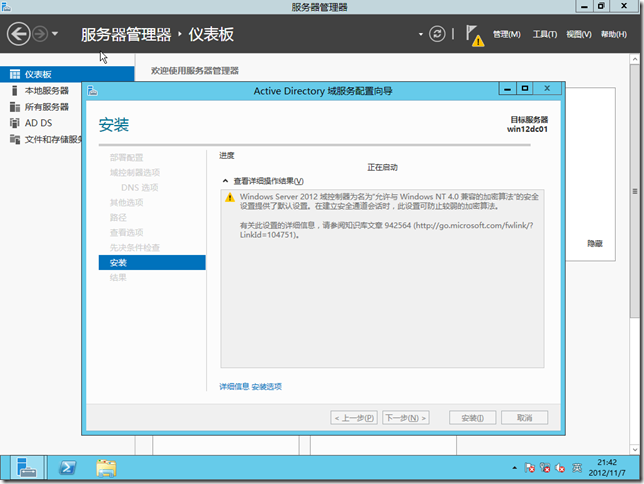This screenshot has width=644, height=484.
Task: Click the 所有服务器 servers icon
Action: pos(15,107)
